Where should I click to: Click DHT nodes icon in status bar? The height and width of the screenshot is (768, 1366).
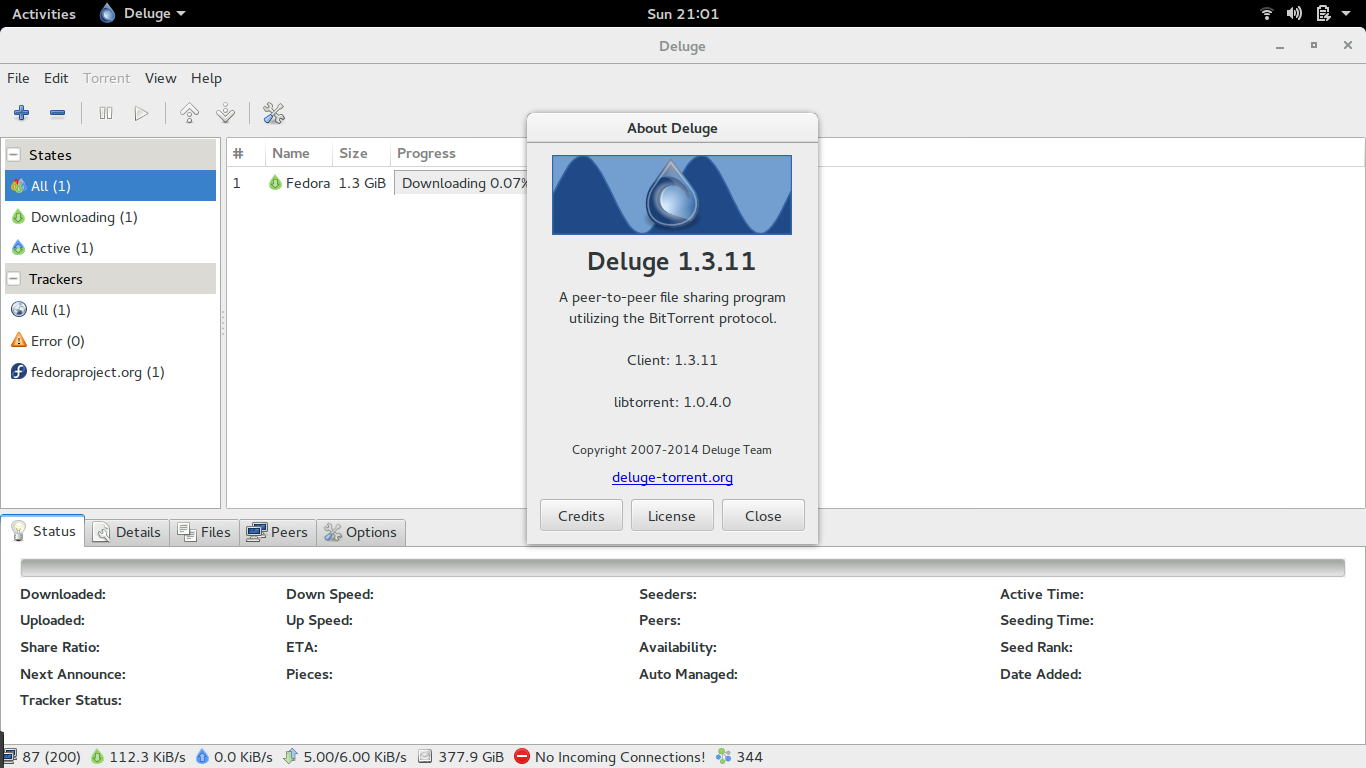[724, 757]
